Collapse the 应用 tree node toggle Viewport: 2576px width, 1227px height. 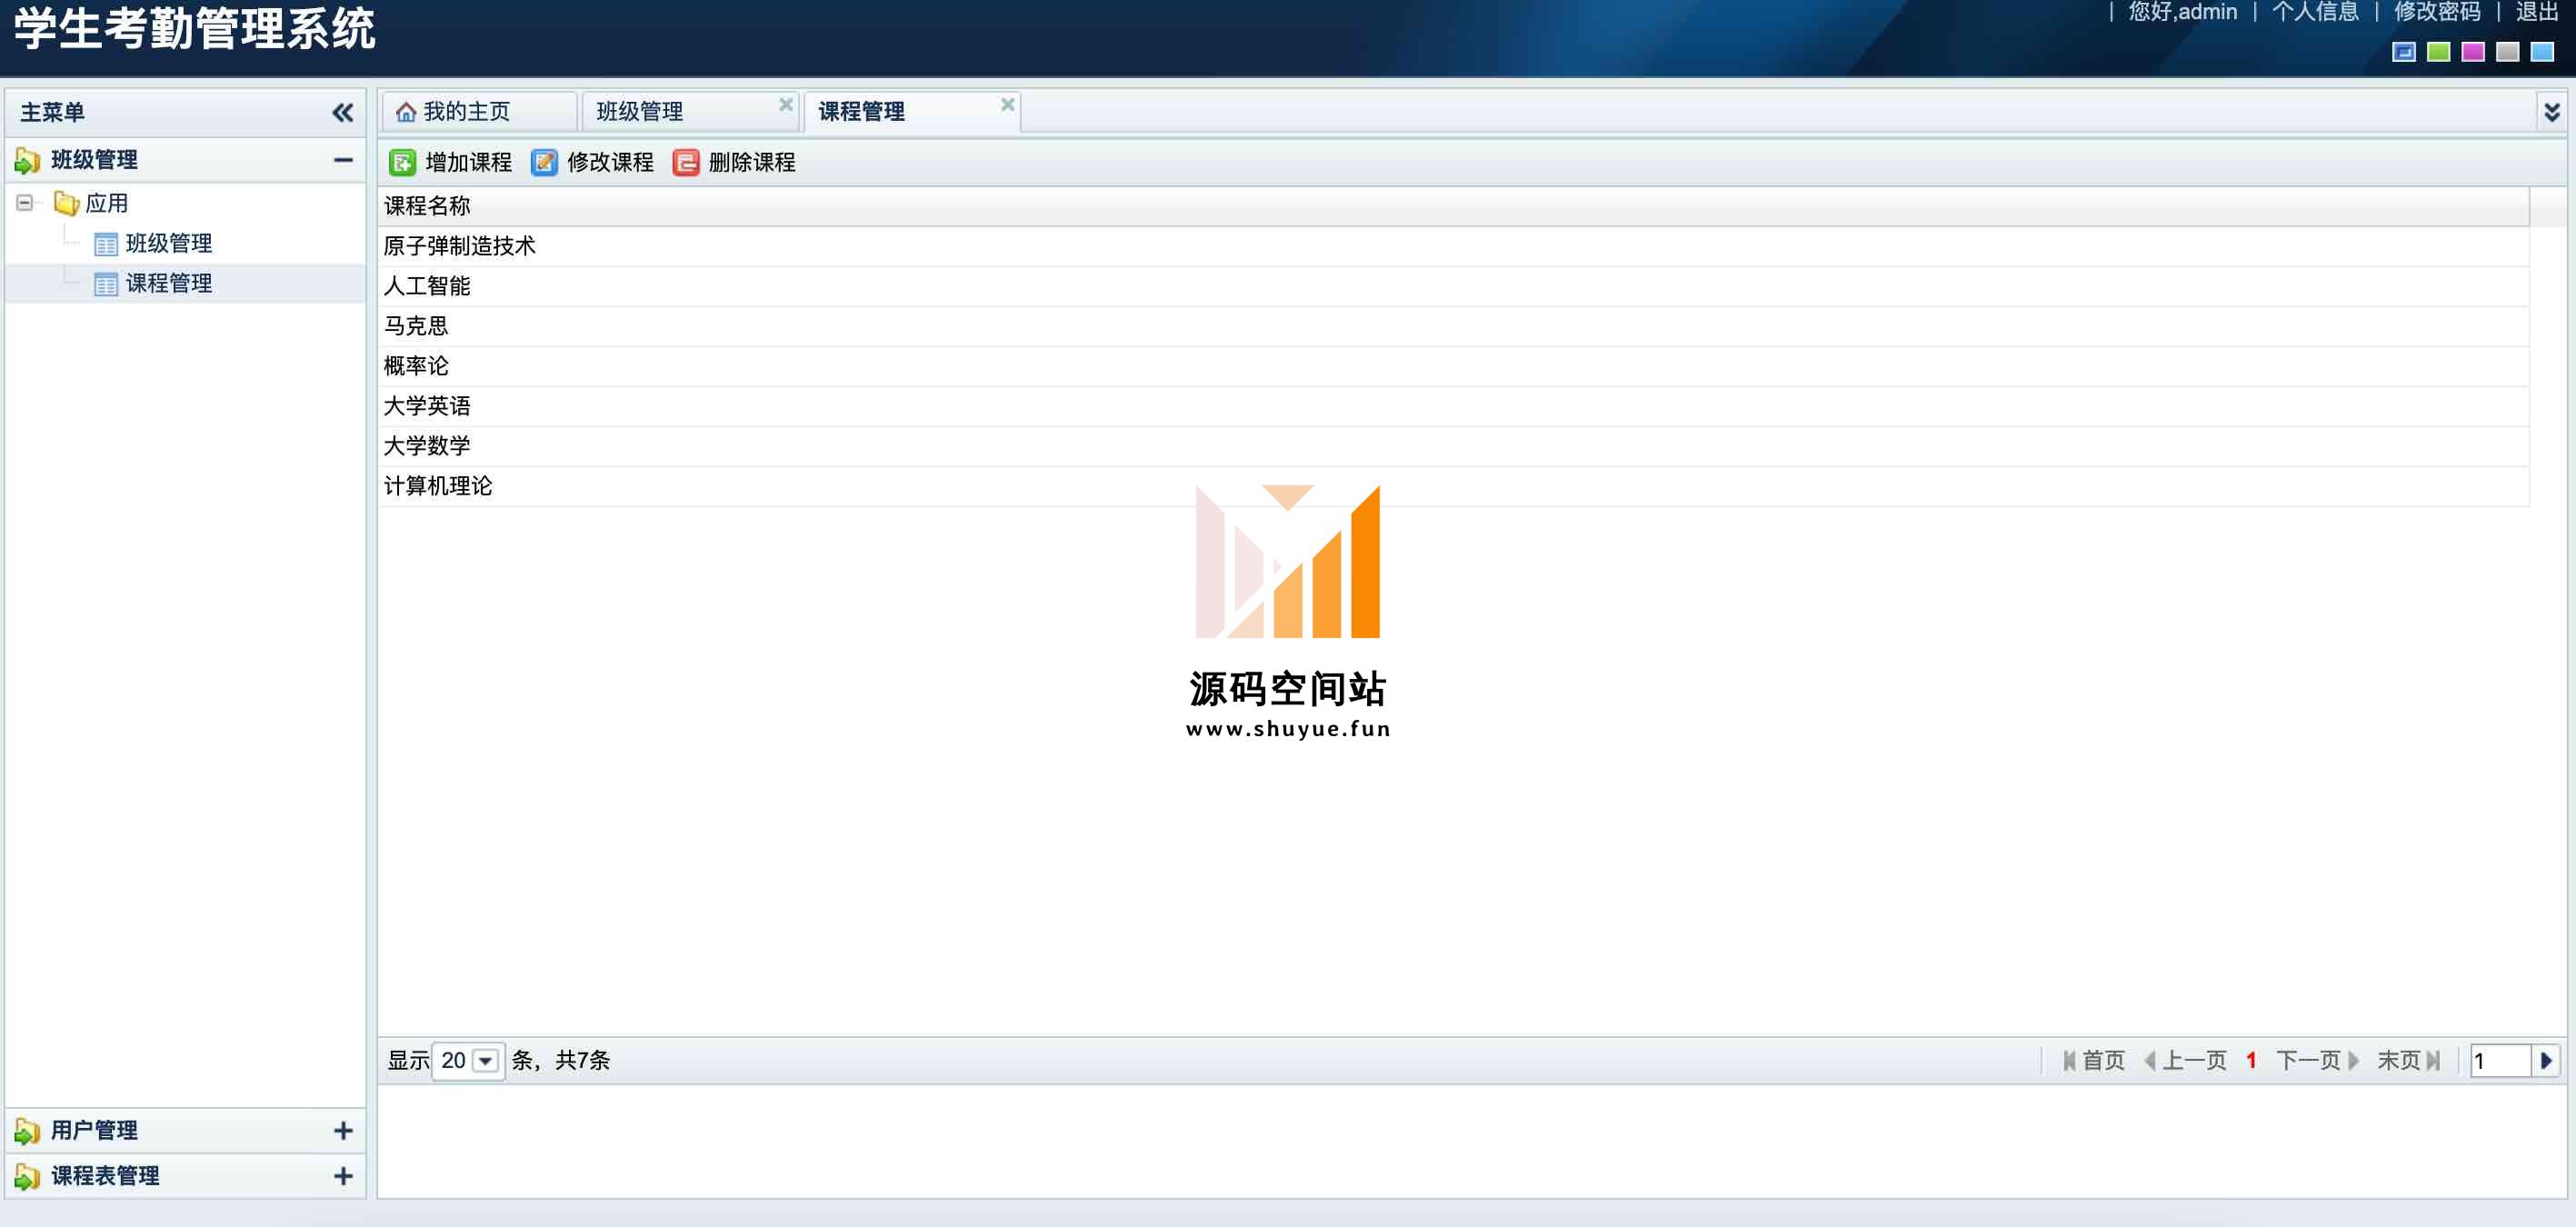point(24,203)
